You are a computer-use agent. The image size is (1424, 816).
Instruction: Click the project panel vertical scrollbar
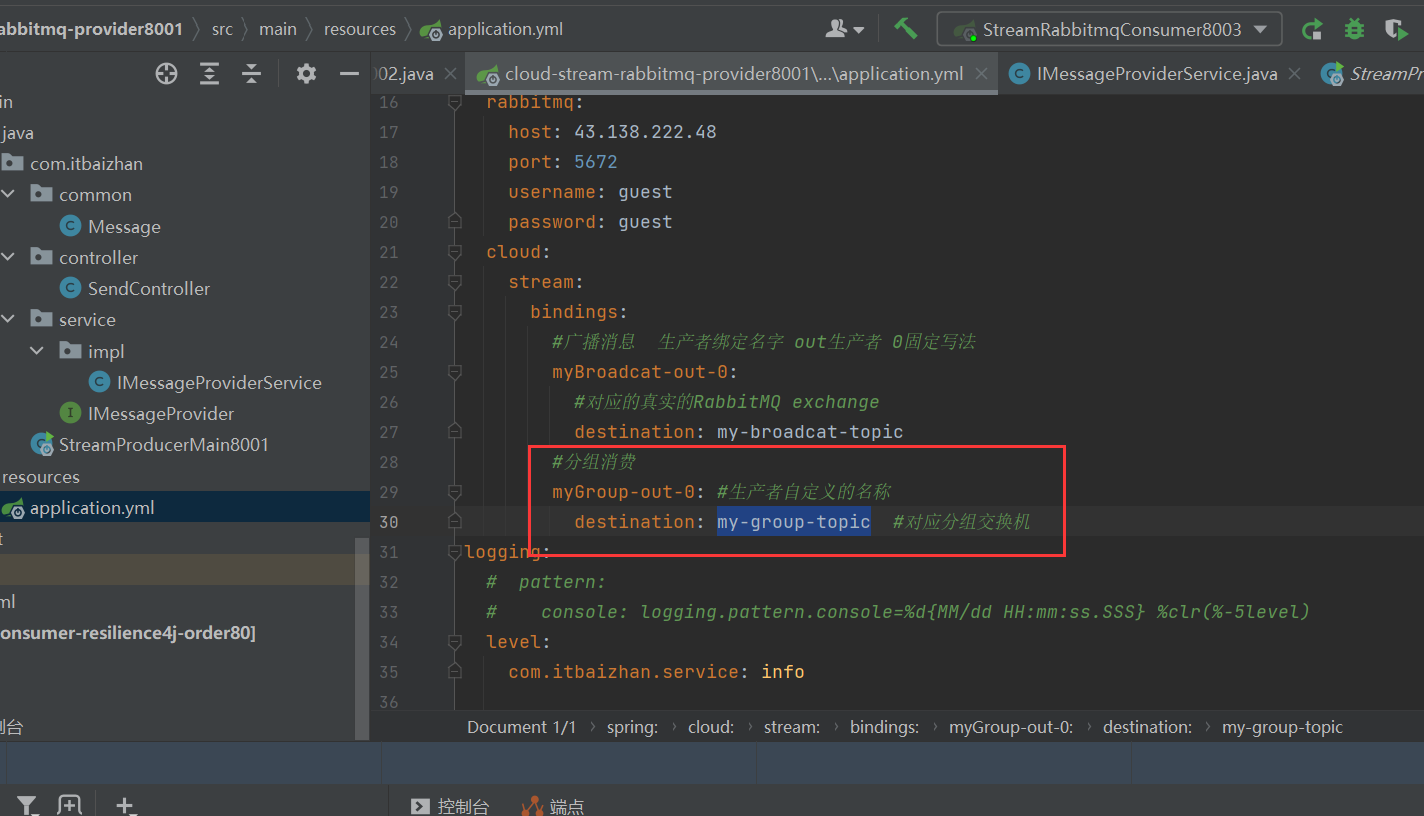pyautogui.click(x=363, y=638)
